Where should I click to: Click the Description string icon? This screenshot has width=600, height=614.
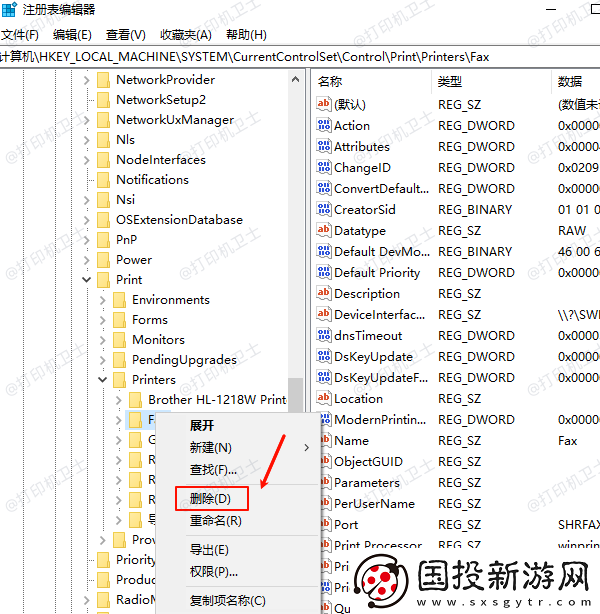coord(324,293)
